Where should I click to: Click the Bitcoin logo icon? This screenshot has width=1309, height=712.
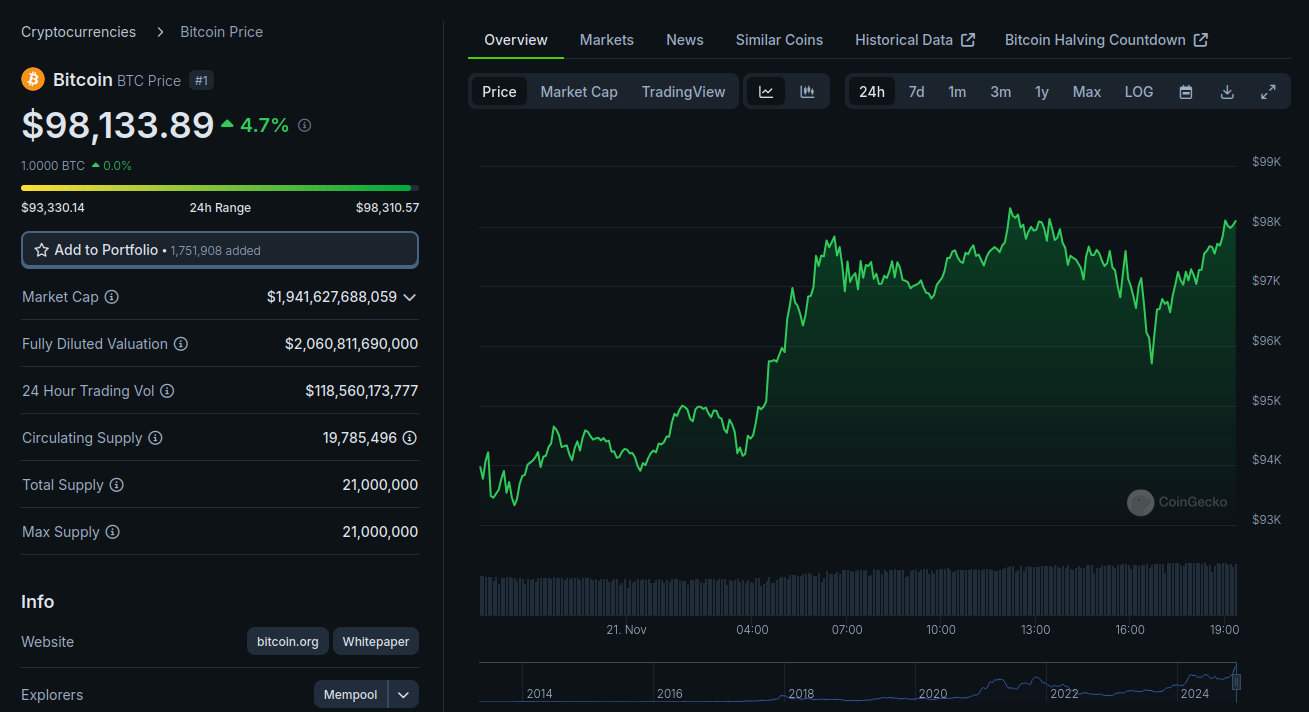click(33, 79)
